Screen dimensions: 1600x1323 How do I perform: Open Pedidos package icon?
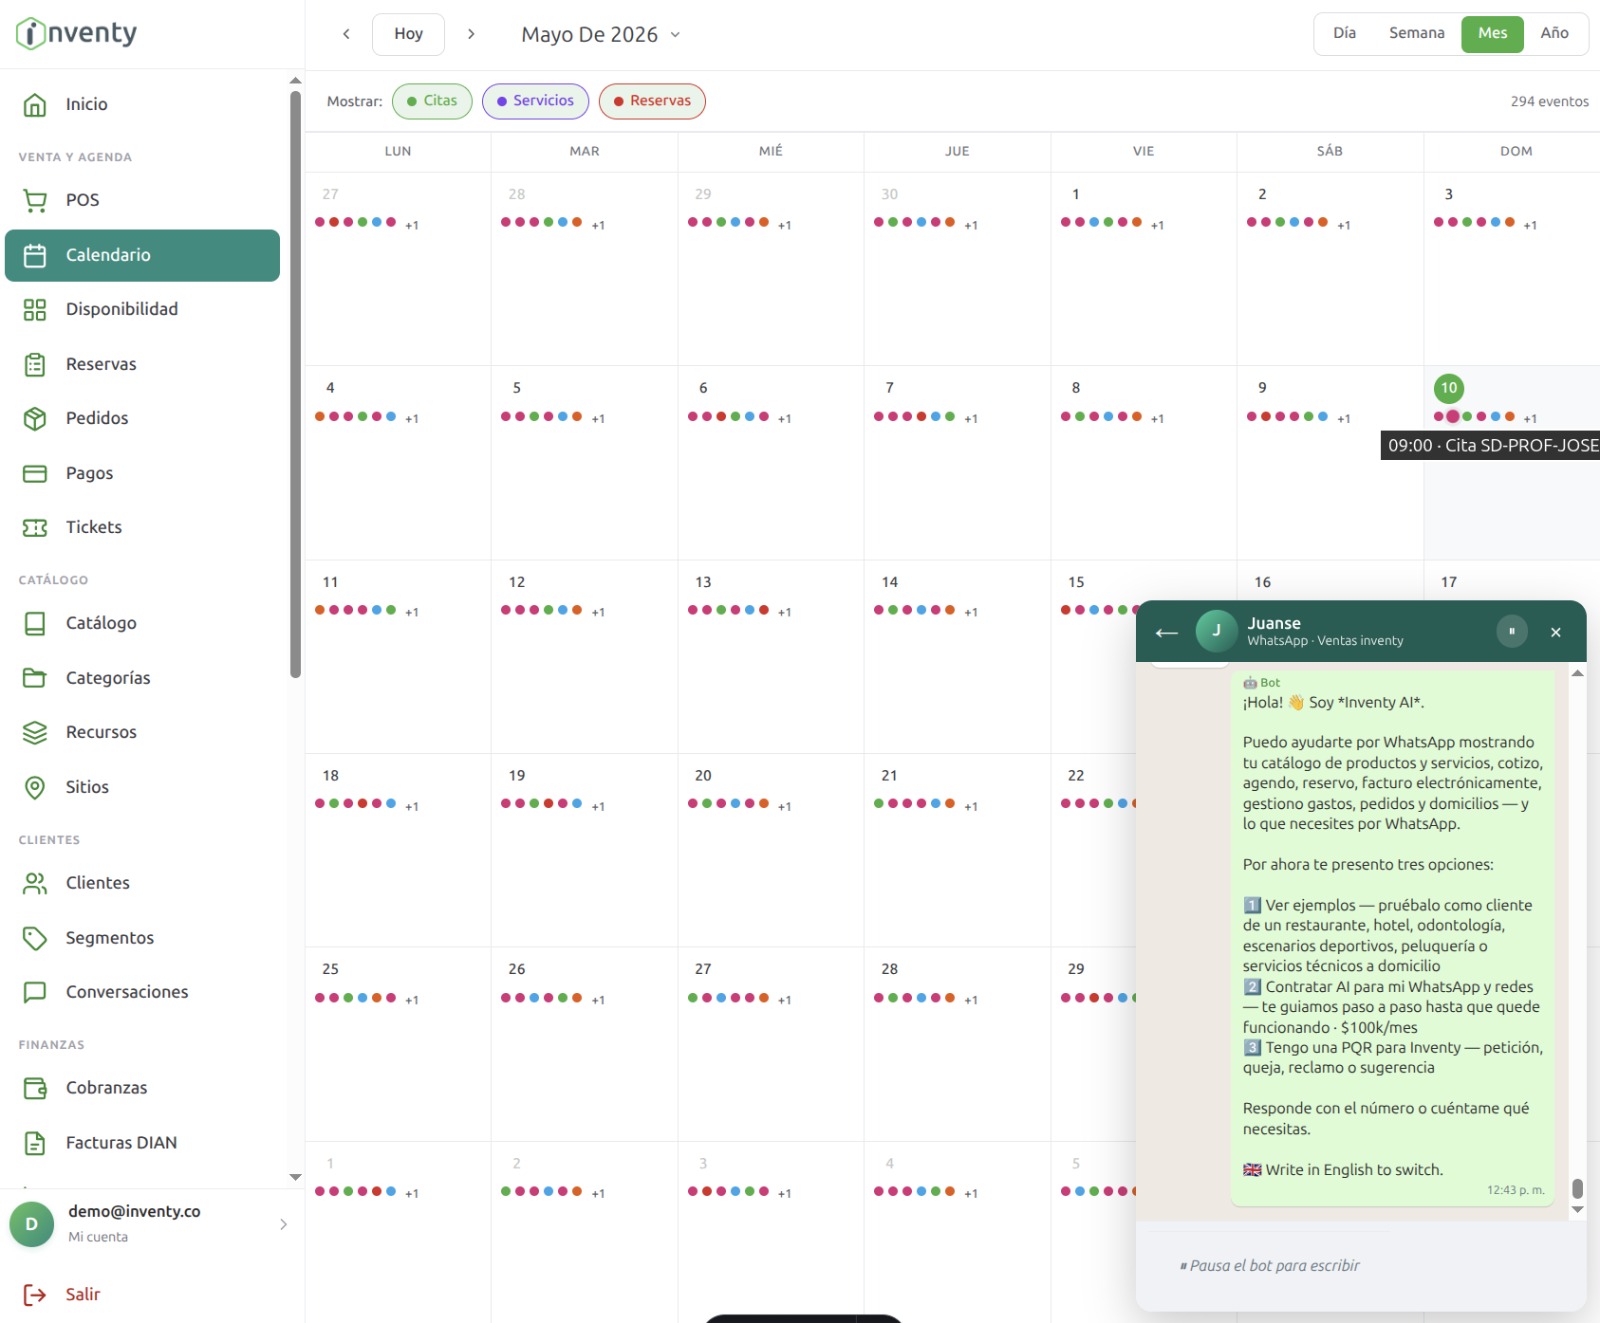(35, 418)
